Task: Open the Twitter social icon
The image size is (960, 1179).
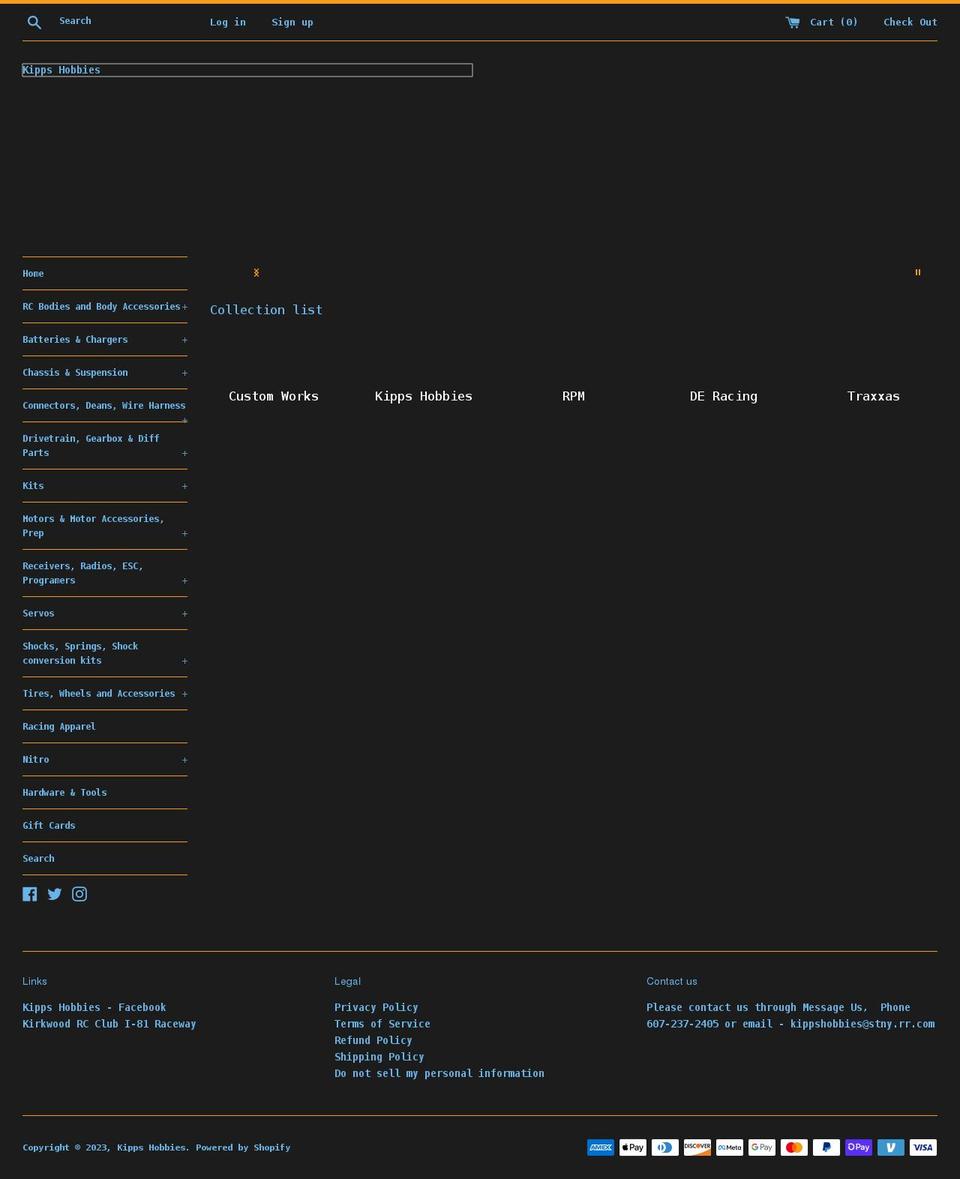Action: [55, 894]
